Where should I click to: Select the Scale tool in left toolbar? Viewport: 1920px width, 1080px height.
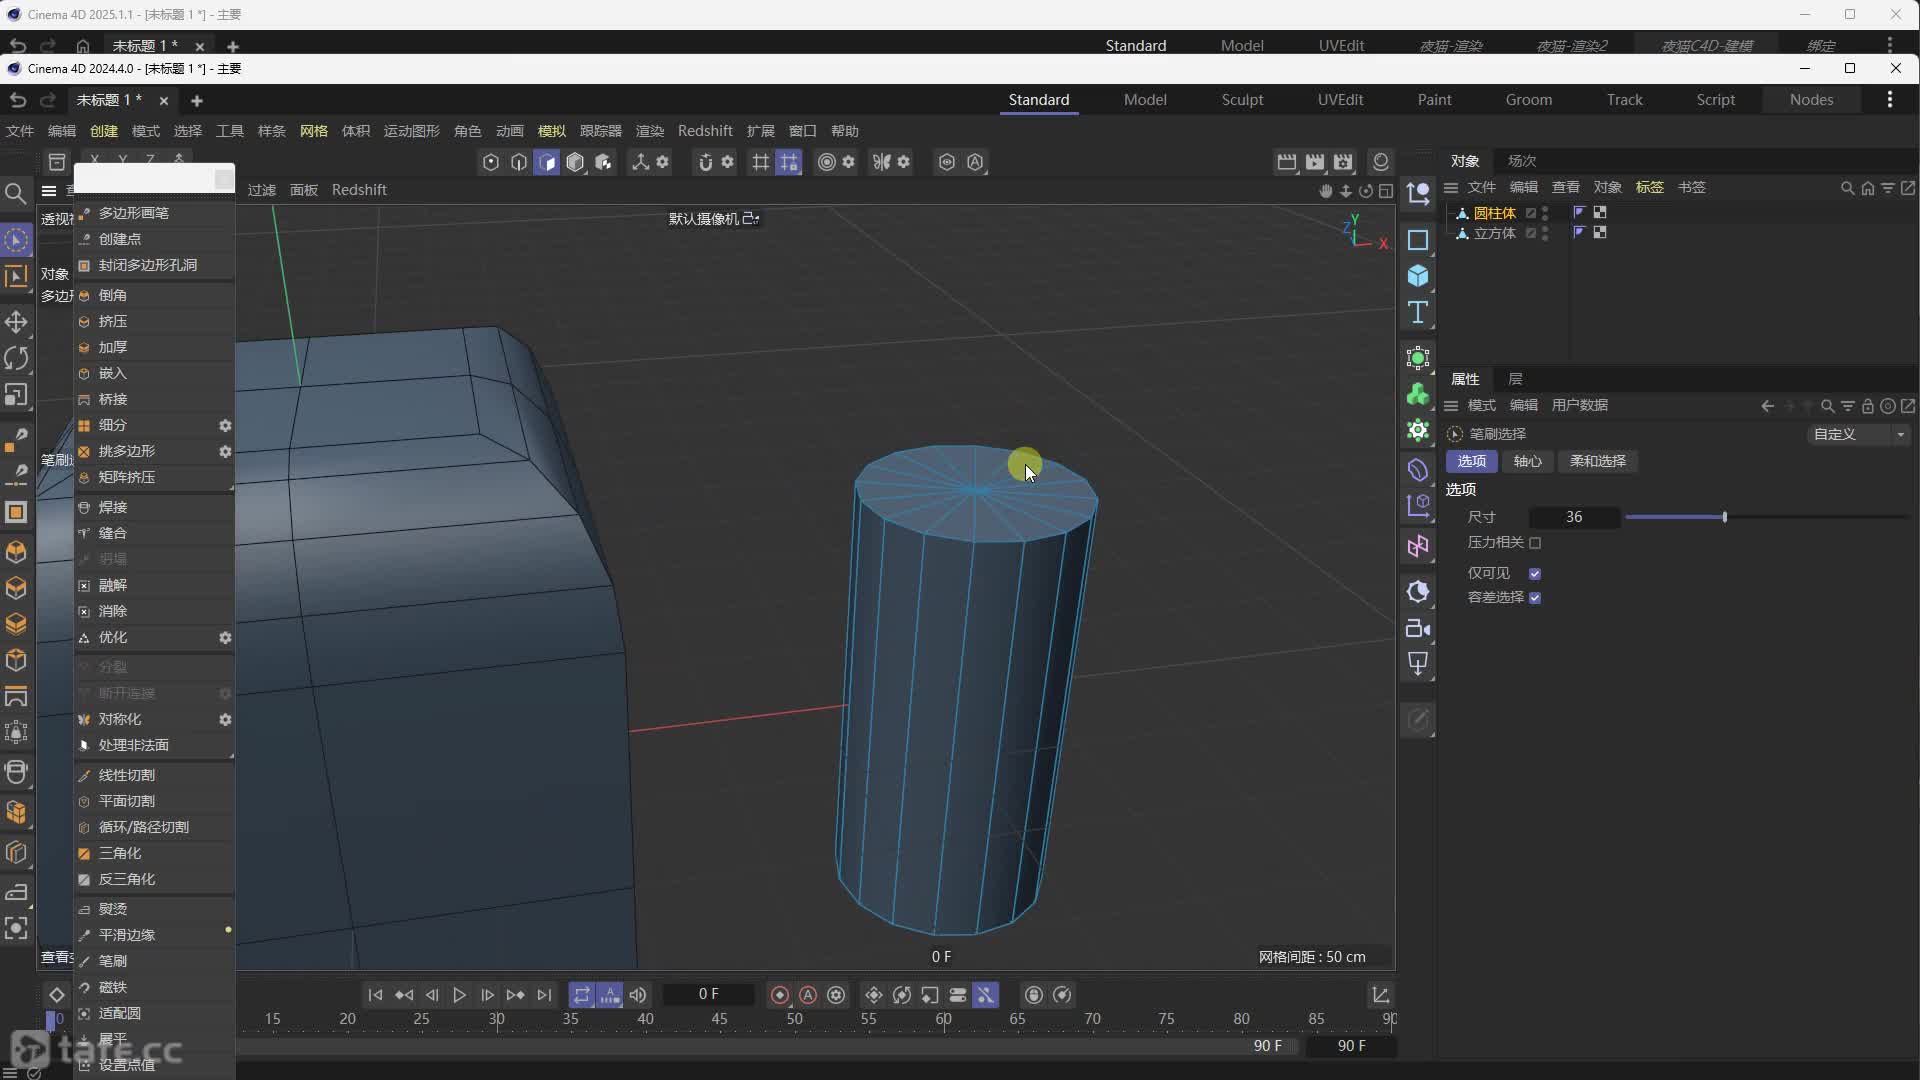click(x=16, y=395)
